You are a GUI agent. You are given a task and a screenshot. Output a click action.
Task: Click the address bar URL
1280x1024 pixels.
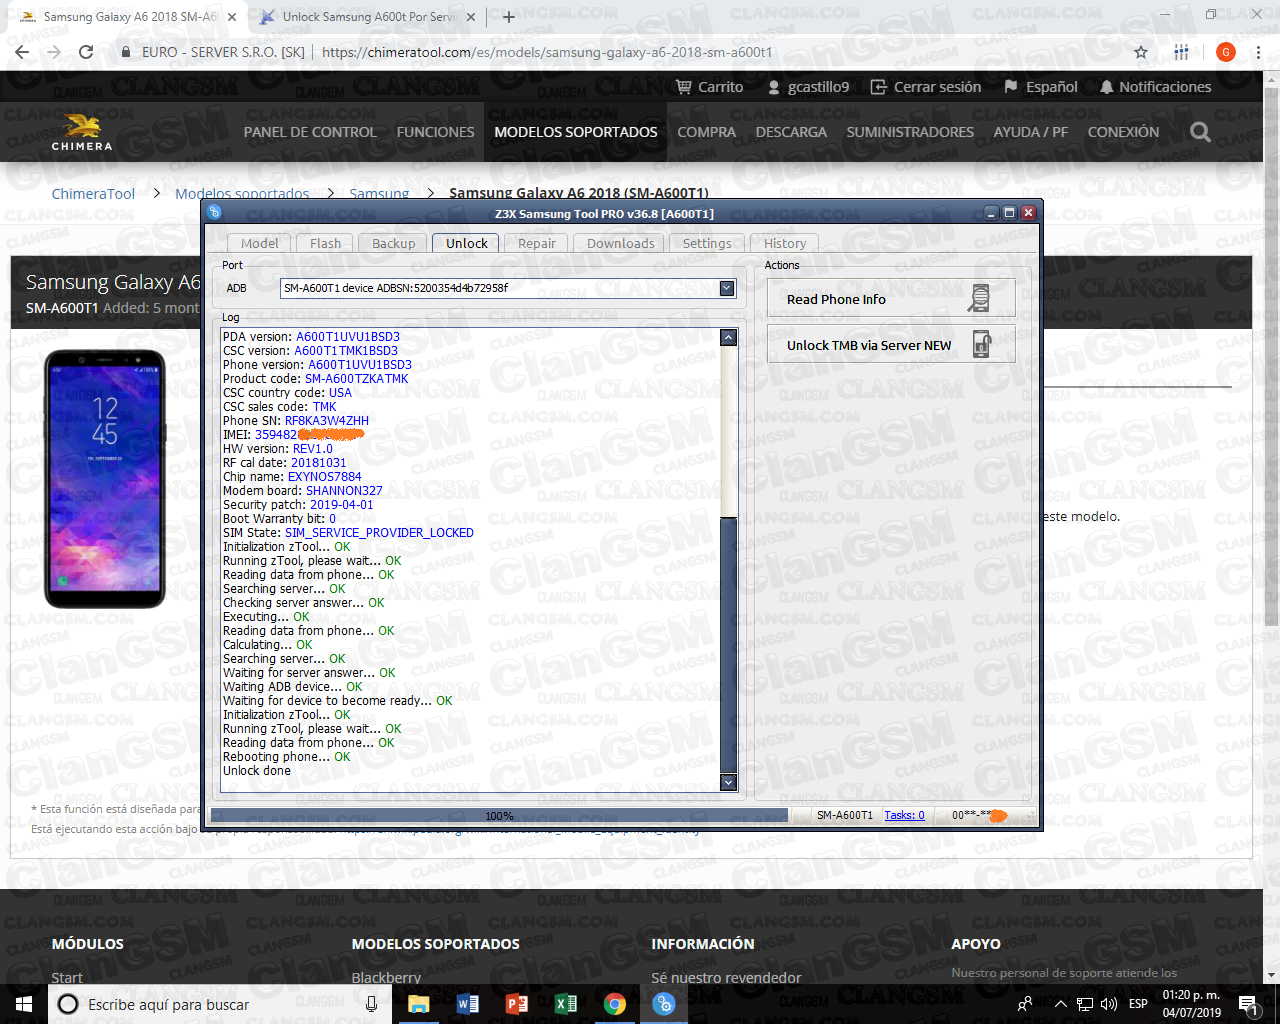click(547, 52)
